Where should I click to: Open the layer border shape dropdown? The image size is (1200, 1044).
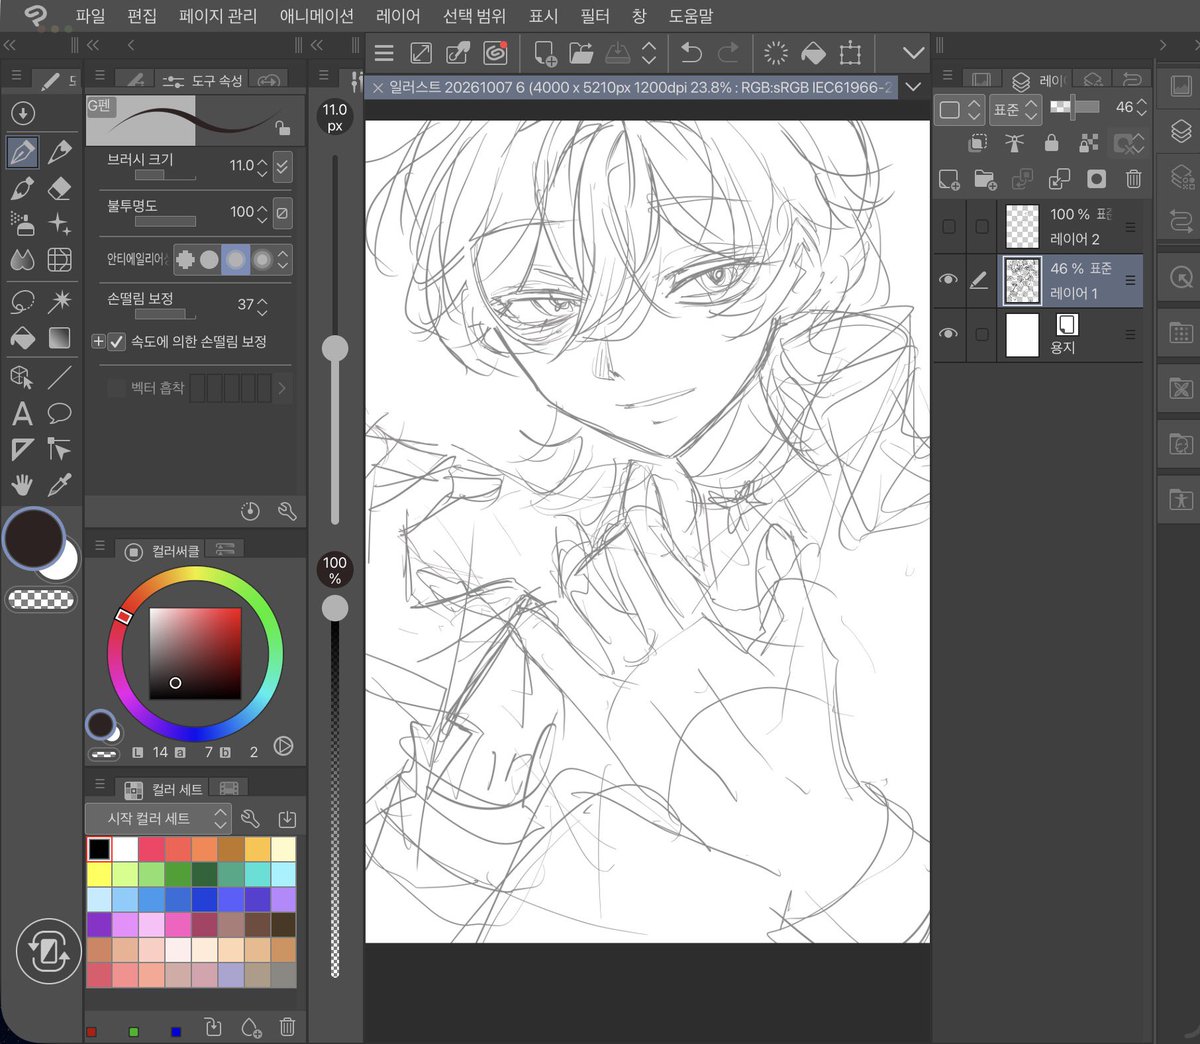click(x=960, y=109)
